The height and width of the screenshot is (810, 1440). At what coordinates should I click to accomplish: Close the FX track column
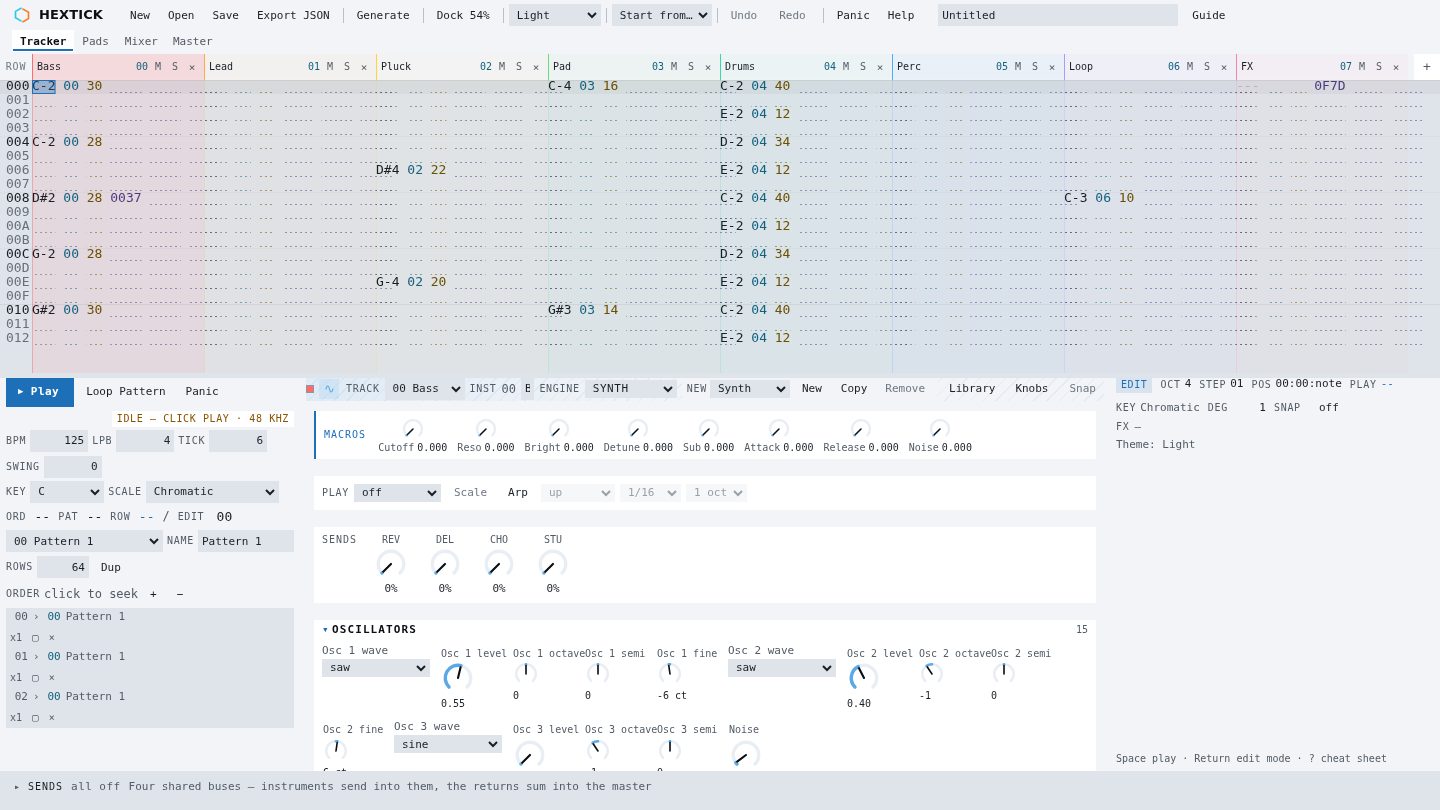pyautogui.click(x=1396, y=67)
